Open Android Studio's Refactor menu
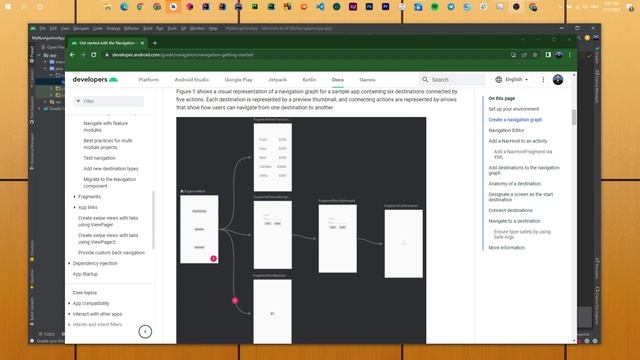 click(131, 29)
